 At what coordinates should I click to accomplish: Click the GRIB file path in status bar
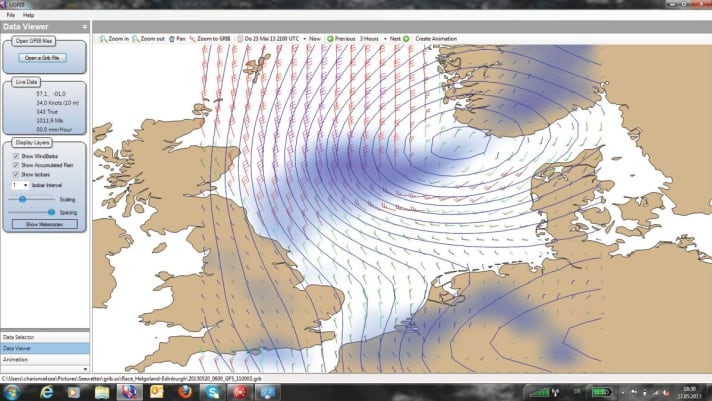(131, 379)
